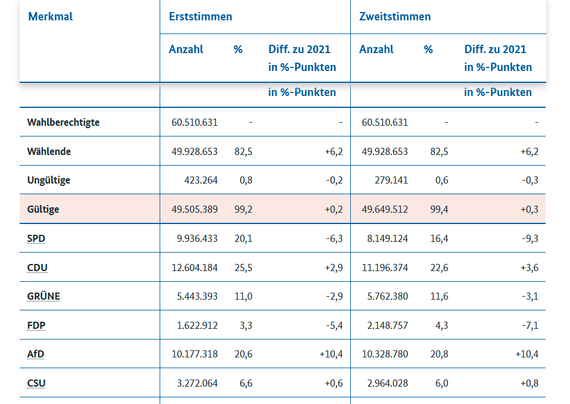The height and width of the screenshot is (404, 570).
Task: Select the Wählende row label
Action: [x=49, y=151]
